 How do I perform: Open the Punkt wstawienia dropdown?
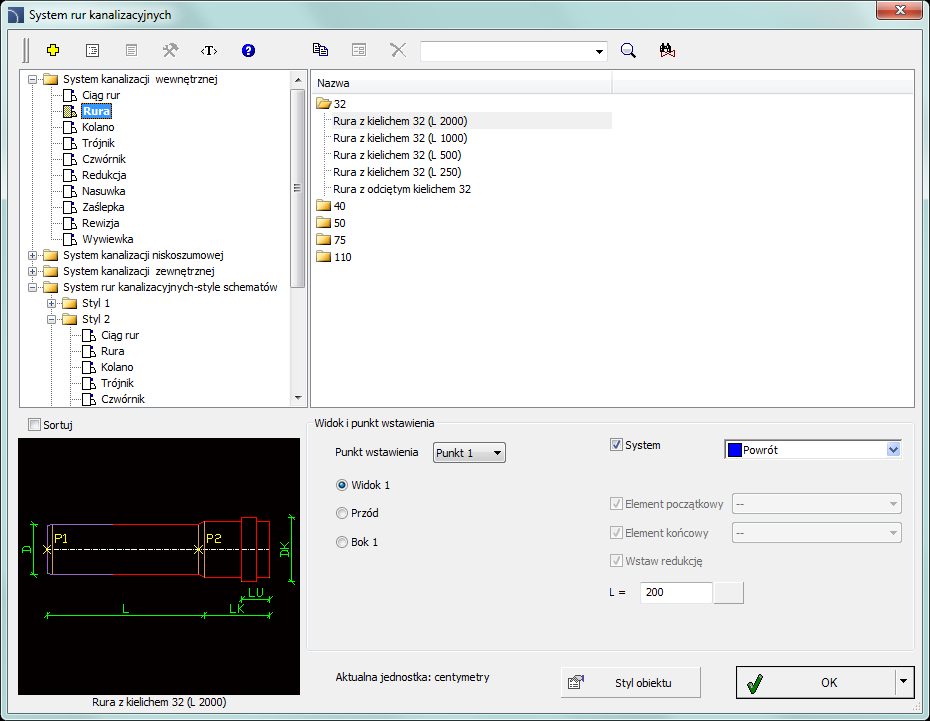[469, 453]
